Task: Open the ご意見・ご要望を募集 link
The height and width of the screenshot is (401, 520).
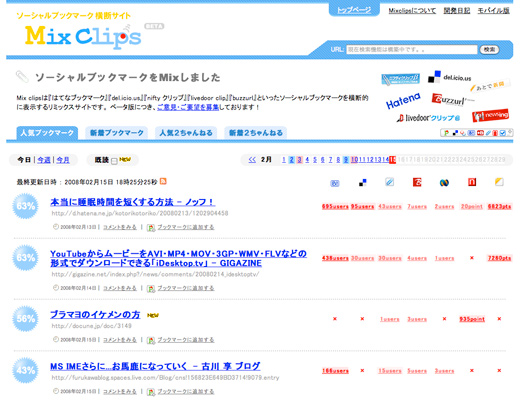Action: [x=188, y=107]
